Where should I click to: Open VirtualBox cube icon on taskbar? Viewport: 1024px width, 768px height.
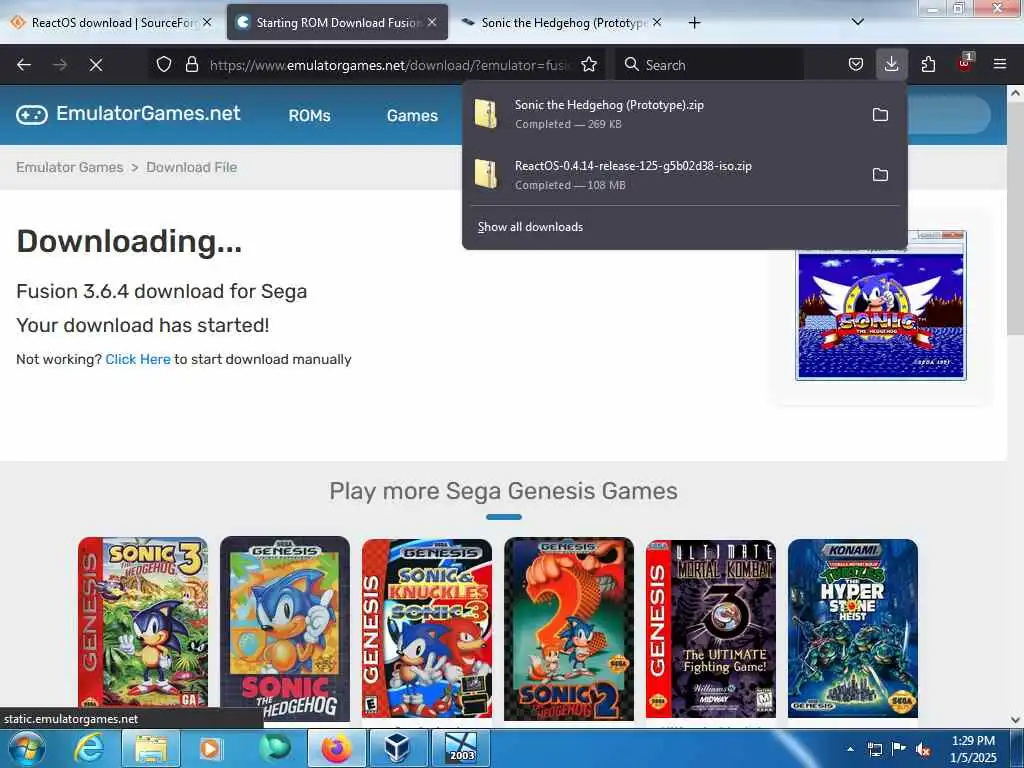pyautogui.click(x=398, y=748)
